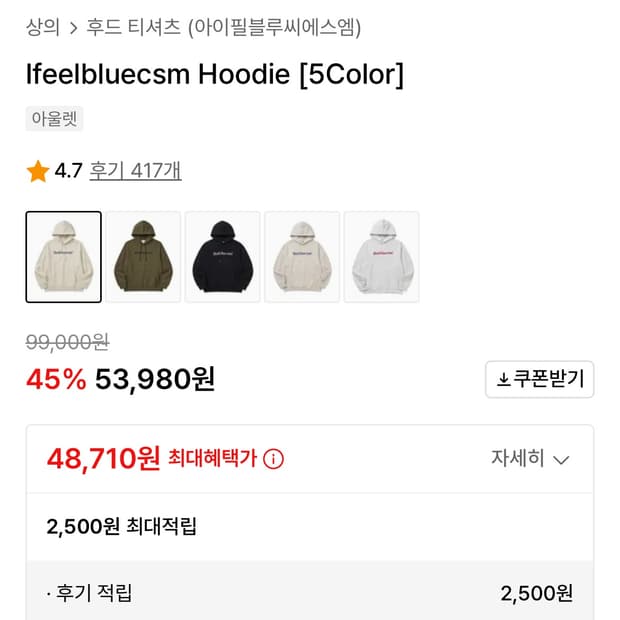Open the 후기 417개 reviews link
Viewport: 620px width, 620px height.
coord(135,171)
